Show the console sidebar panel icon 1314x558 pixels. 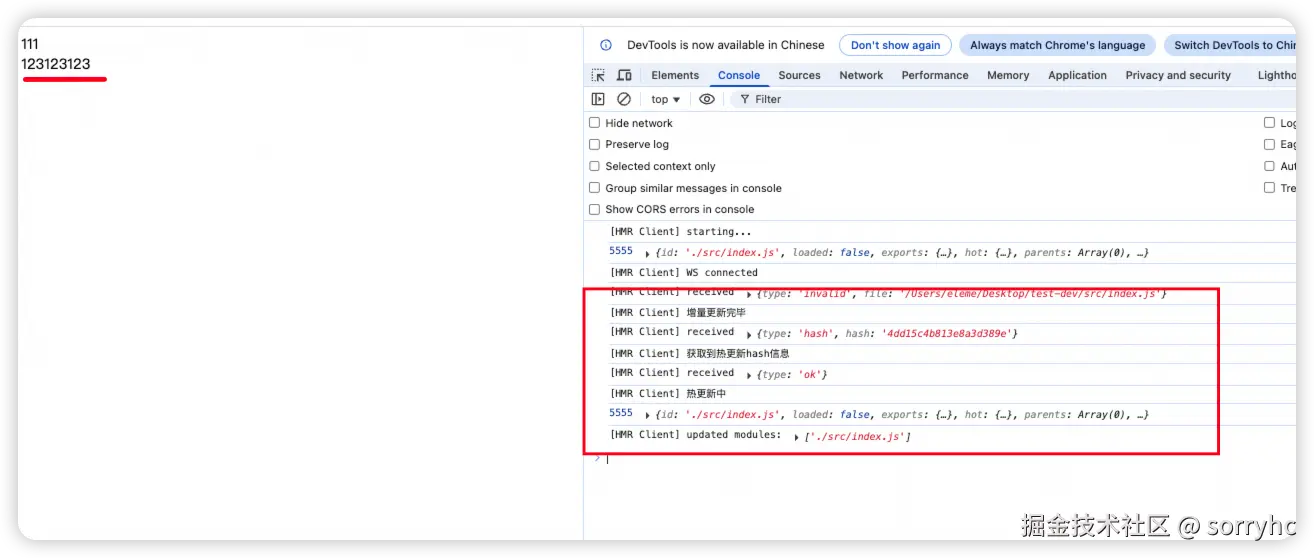[598, 99]
